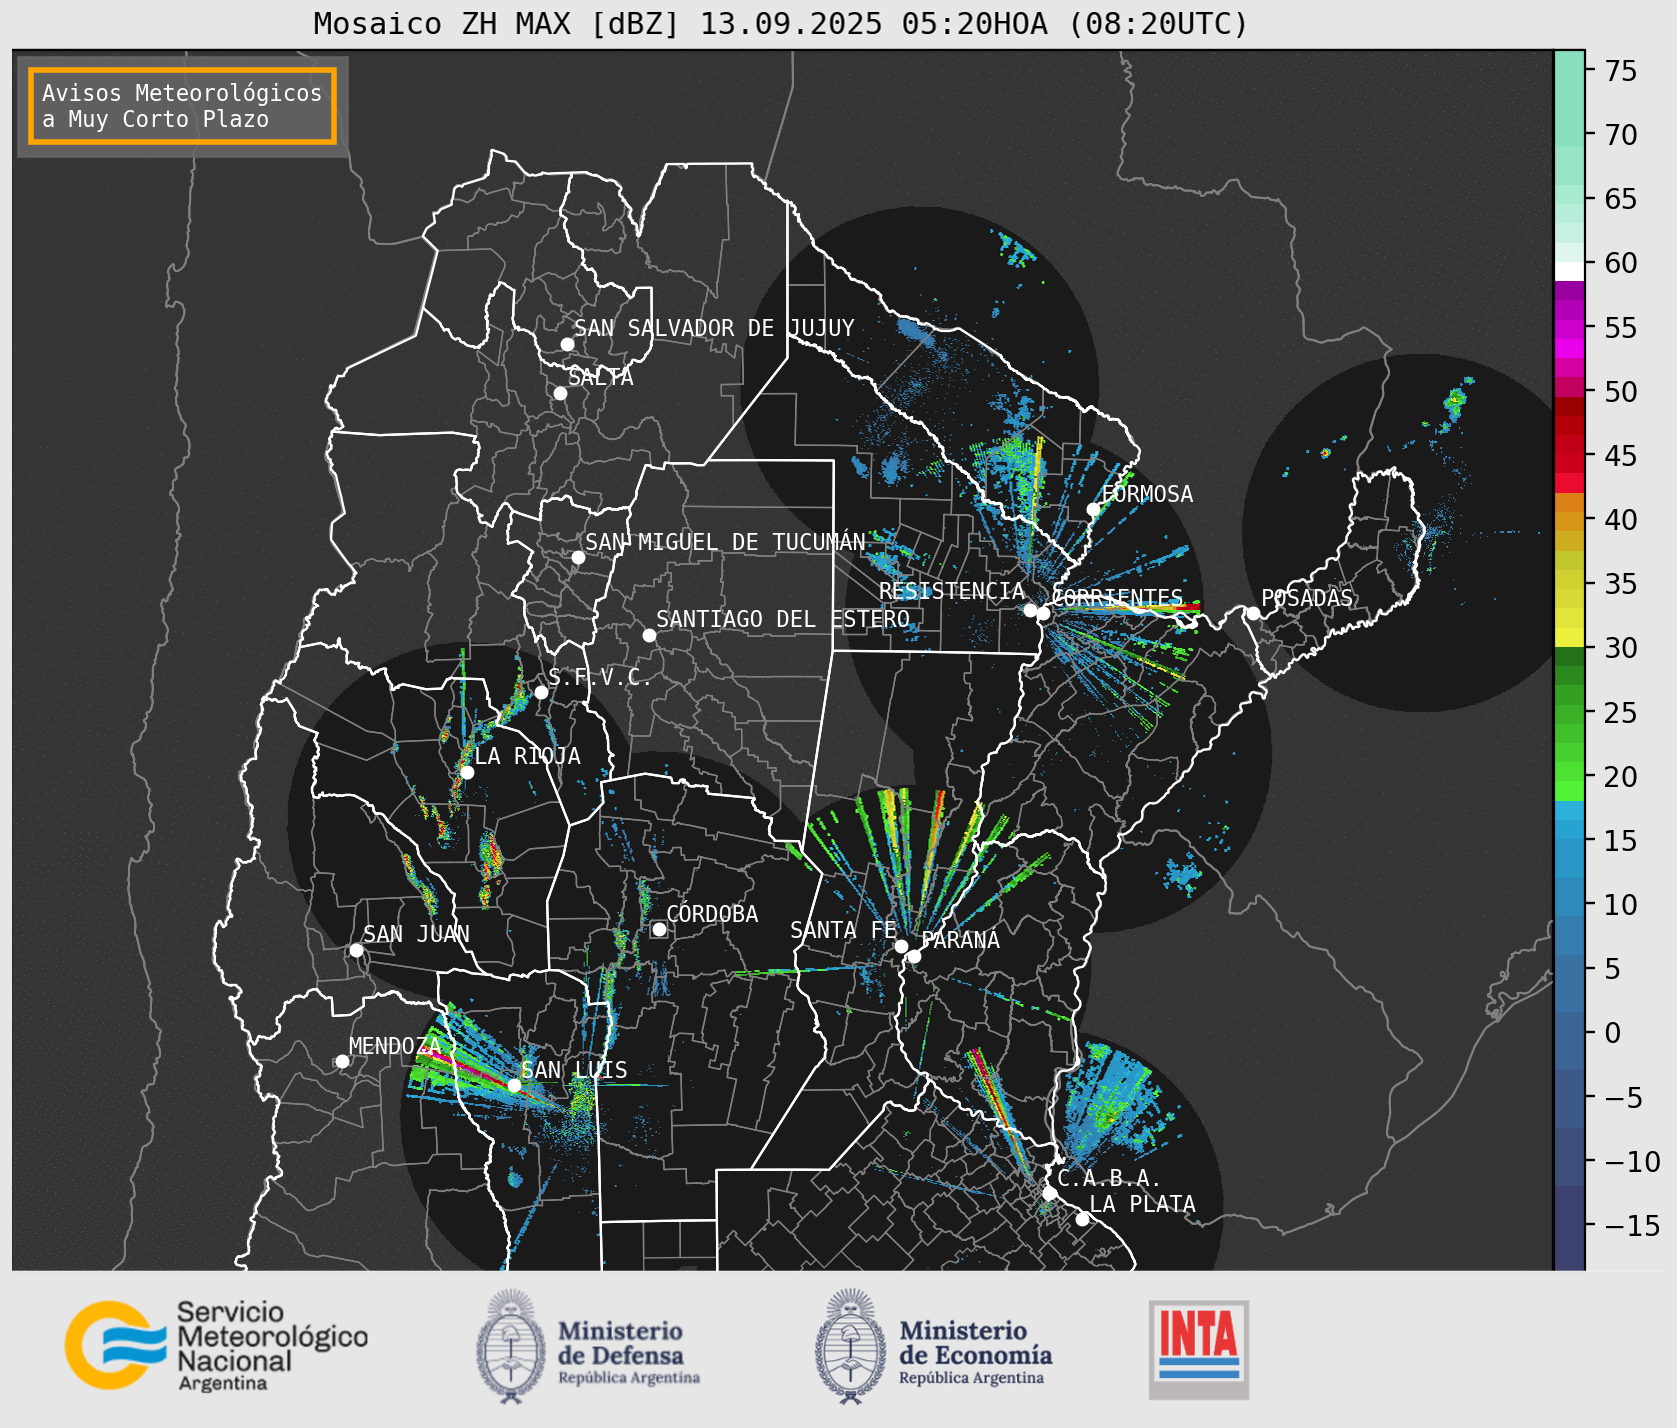Click the Salta city dot
This screenshot has width=1677, height=1428.
coord(560,393)
